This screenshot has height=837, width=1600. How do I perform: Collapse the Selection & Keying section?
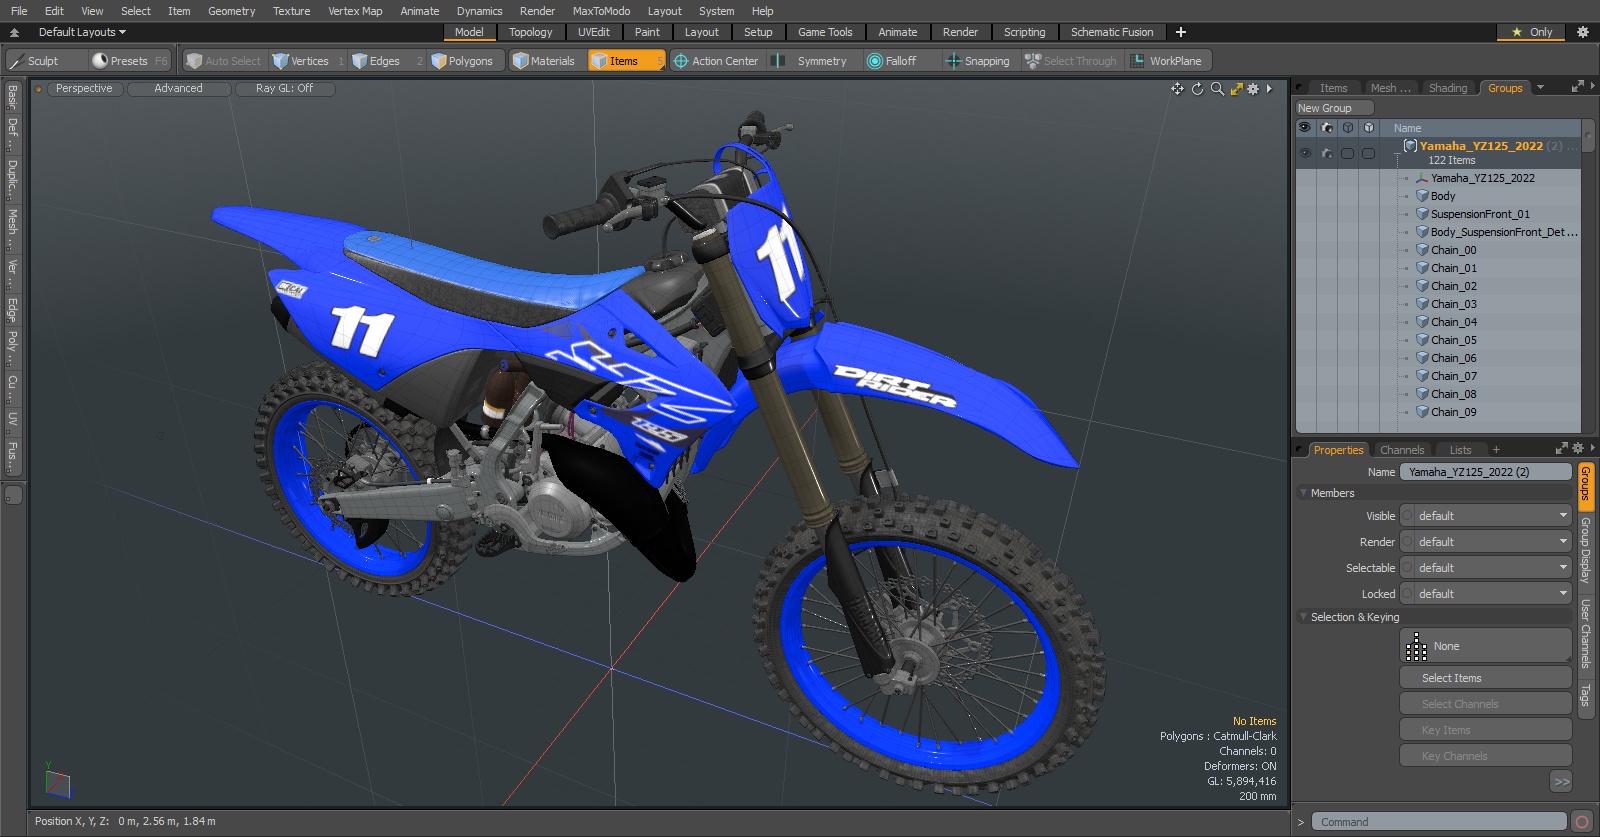tap(1304, 617)
